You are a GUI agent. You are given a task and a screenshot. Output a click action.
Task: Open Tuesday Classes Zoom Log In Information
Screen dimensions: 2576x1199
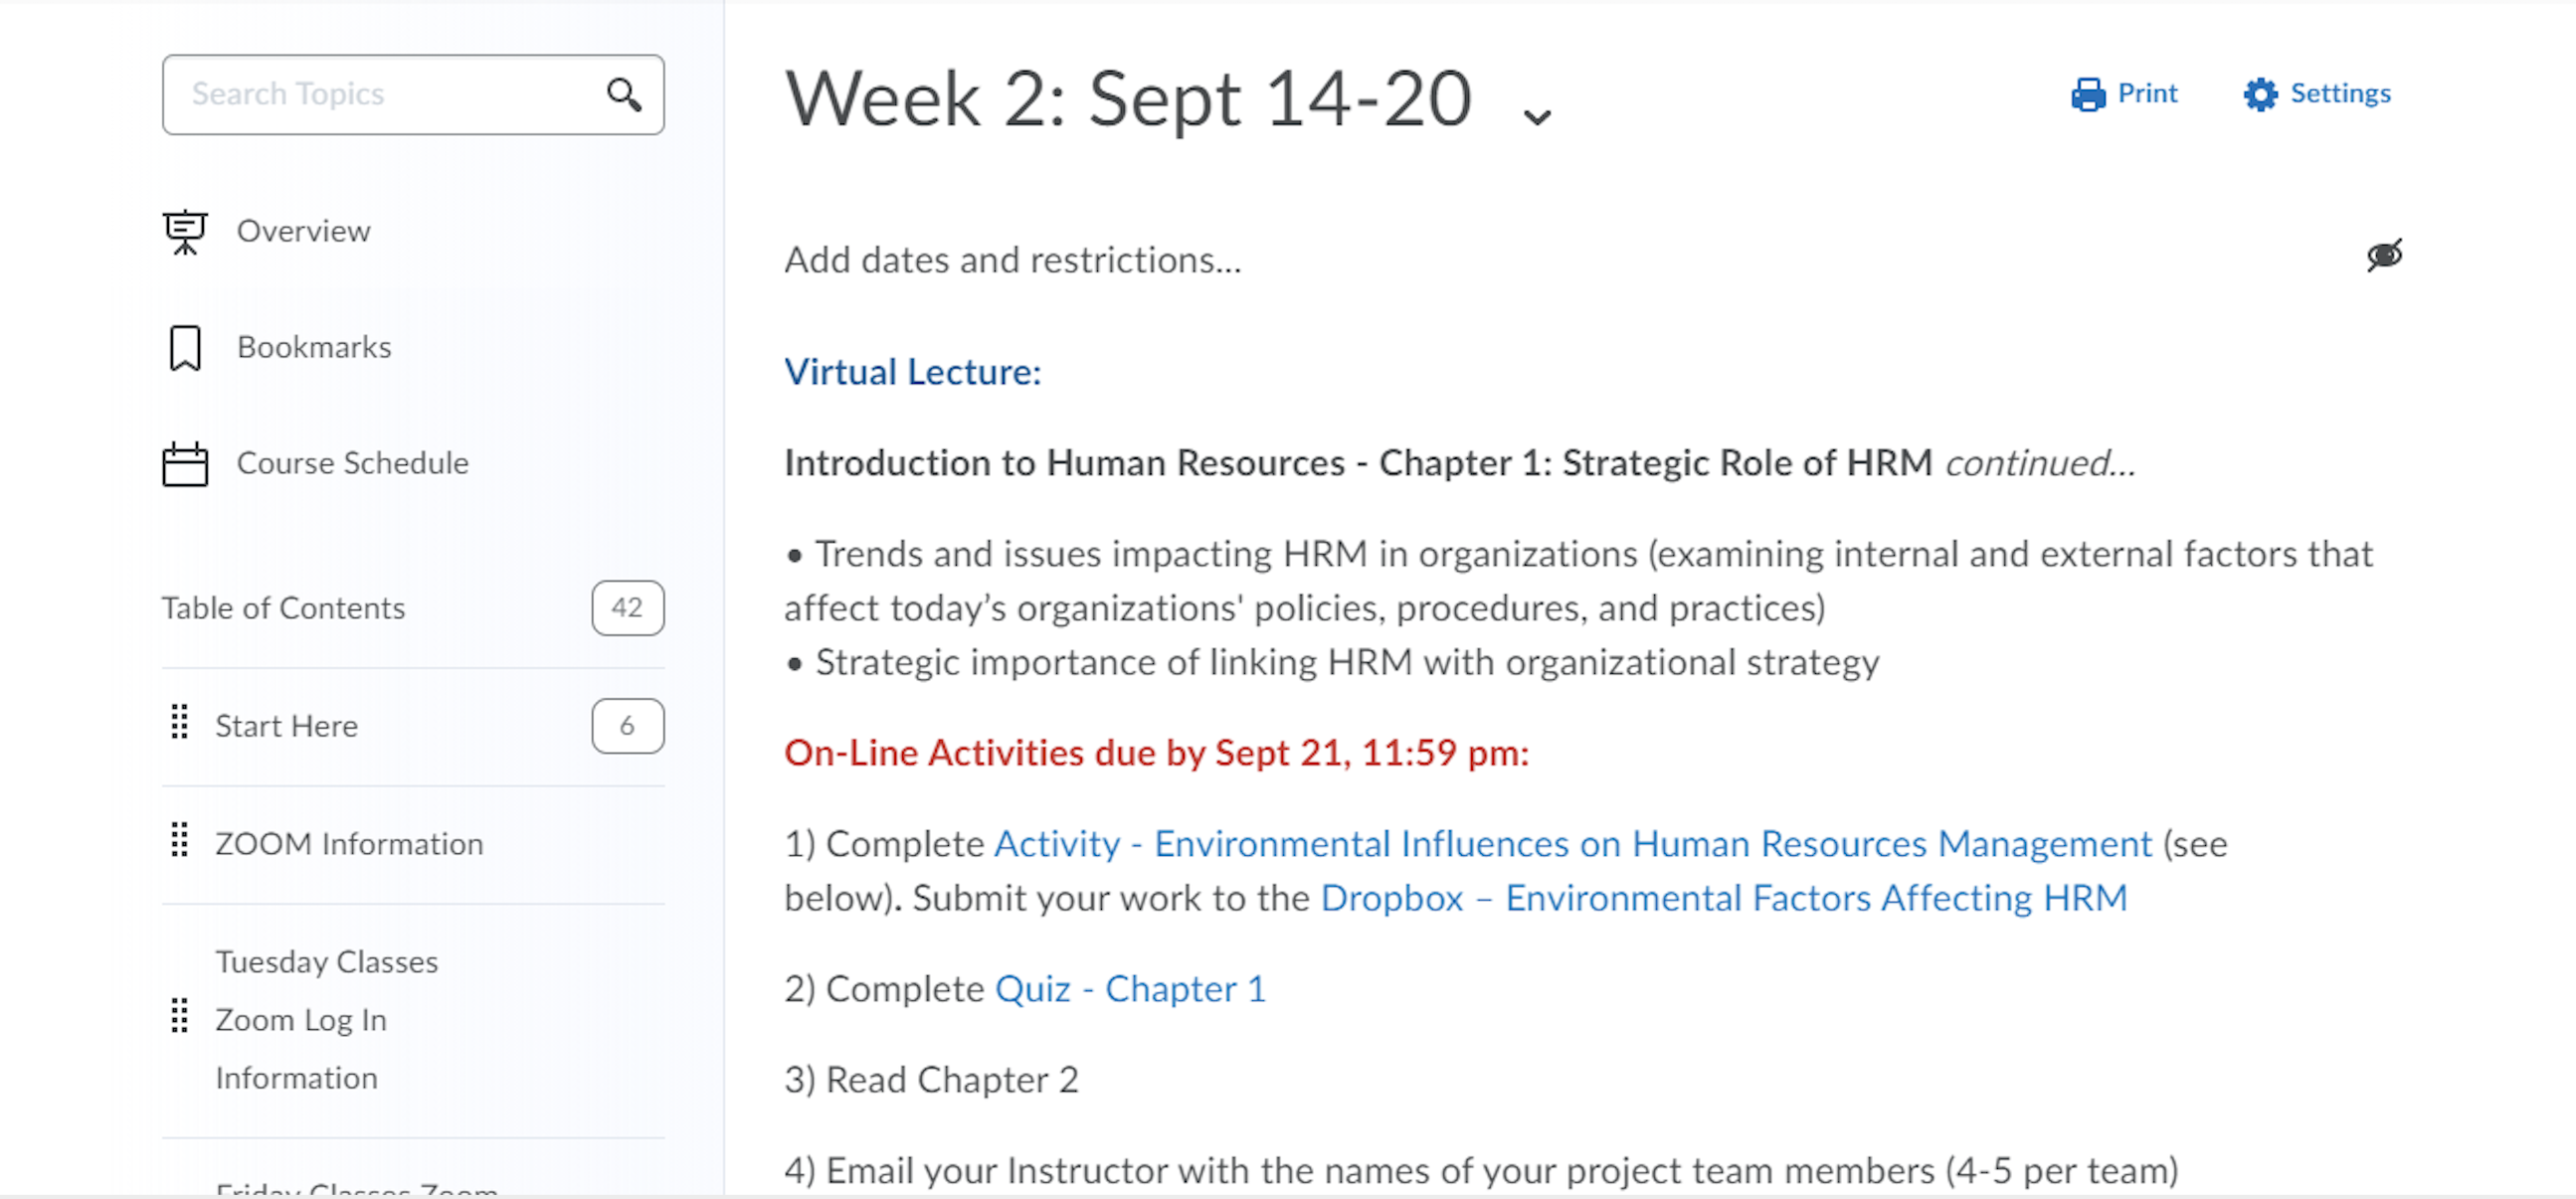pos(327,1019)
